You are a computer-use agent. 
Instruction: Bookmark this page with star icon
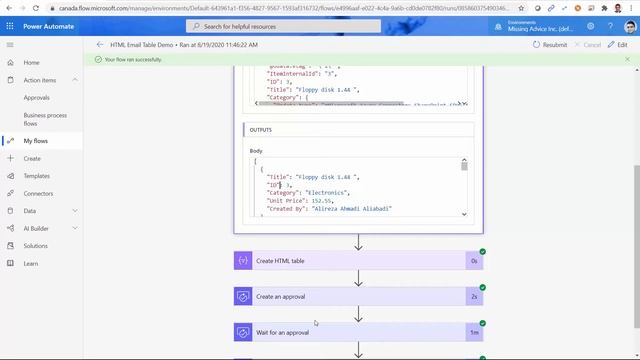click(521, 8)
